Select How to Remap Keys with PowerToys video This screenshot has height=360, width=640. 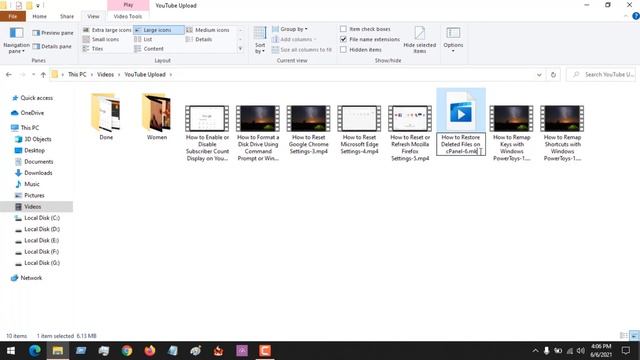click(511, 133)
